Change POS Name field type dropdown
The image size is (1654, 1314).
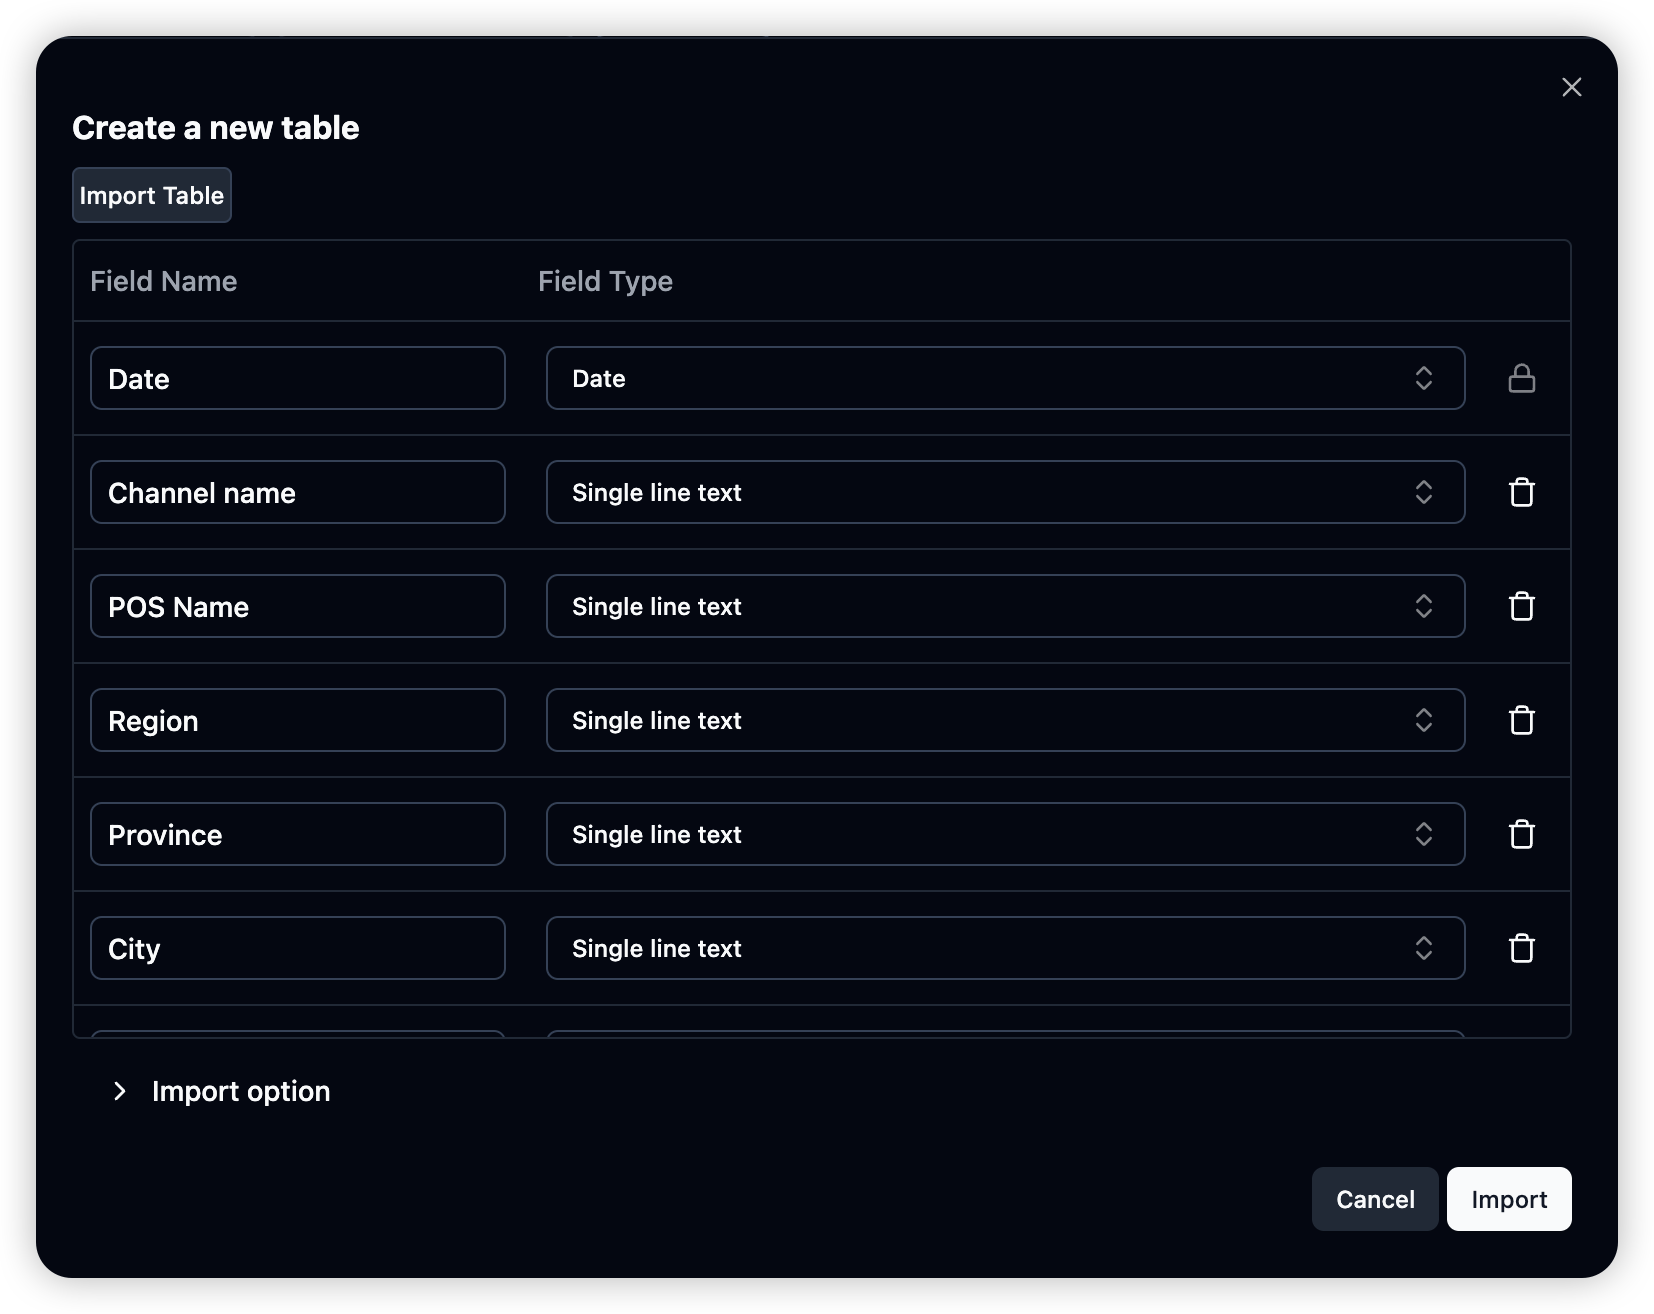point(1005,606)
